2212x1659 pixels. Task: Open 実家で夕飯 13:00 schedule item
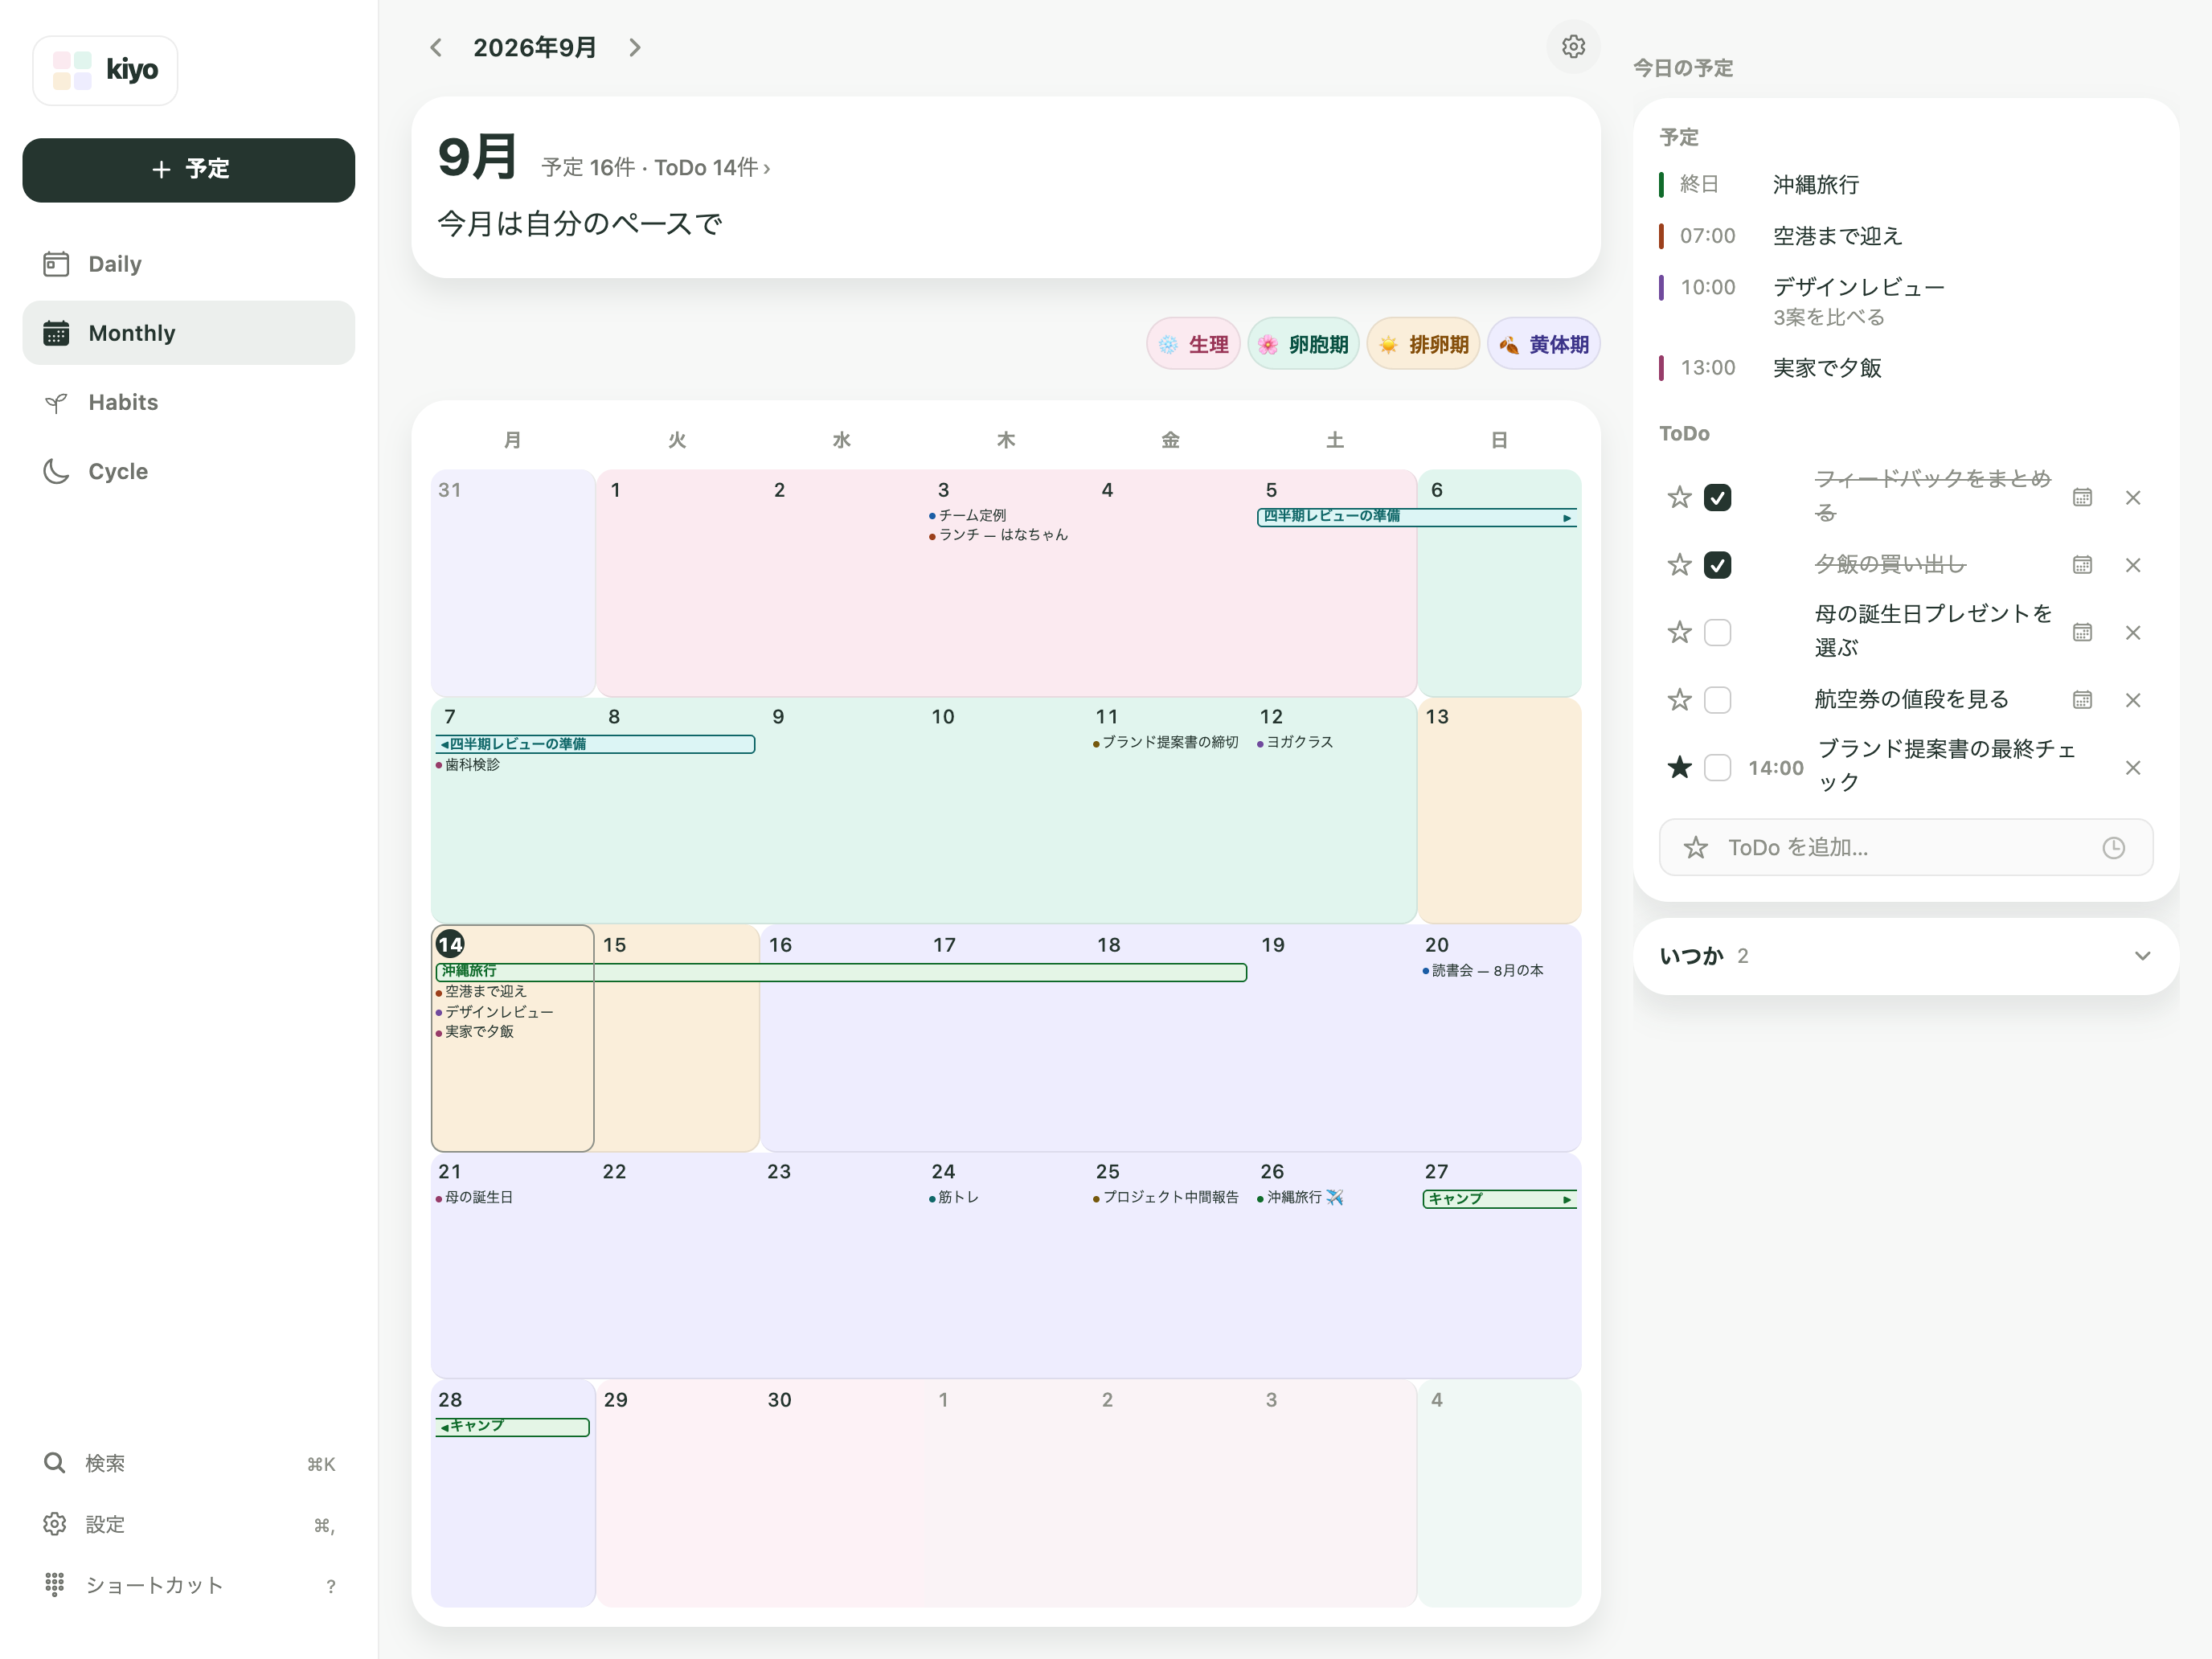coord(1906,368)
